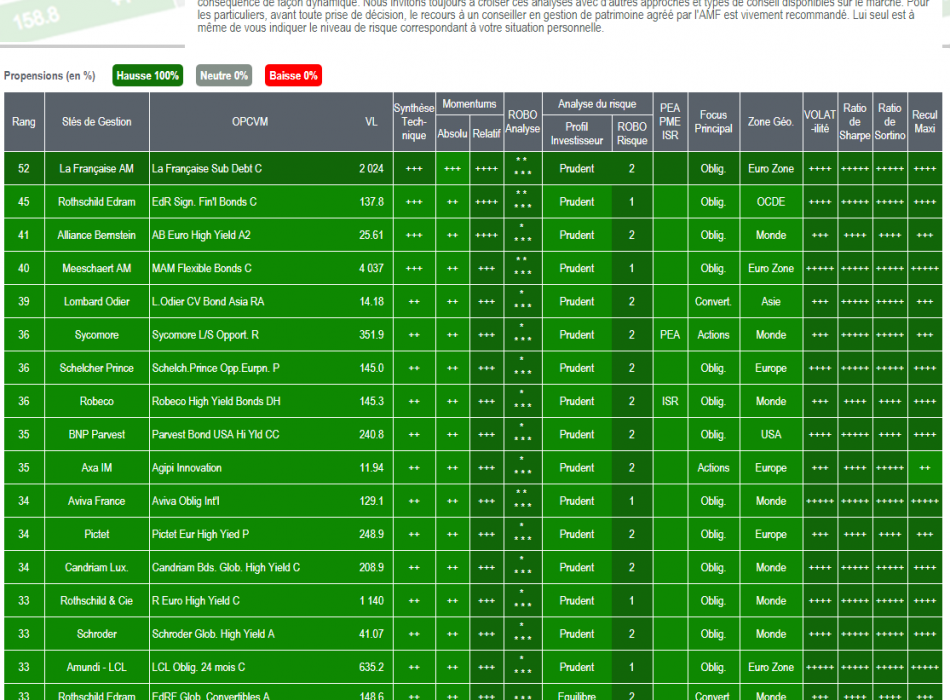Click the Lombard Odier manager name
Image resolution: width=950 pixels, height=700 pixels.
(96, 302)
